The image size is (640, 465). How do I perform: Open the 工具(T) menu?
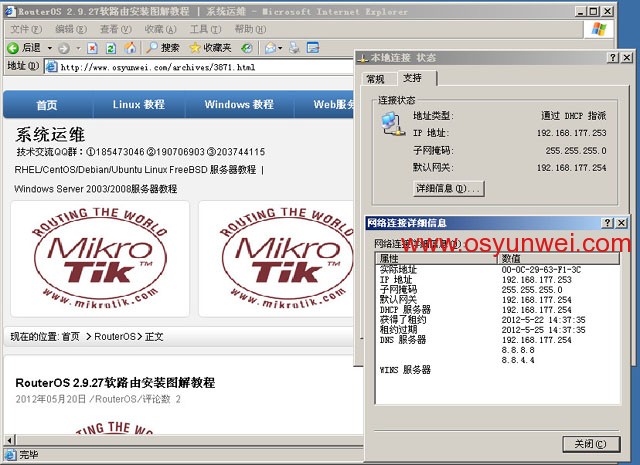coord(205,29)
